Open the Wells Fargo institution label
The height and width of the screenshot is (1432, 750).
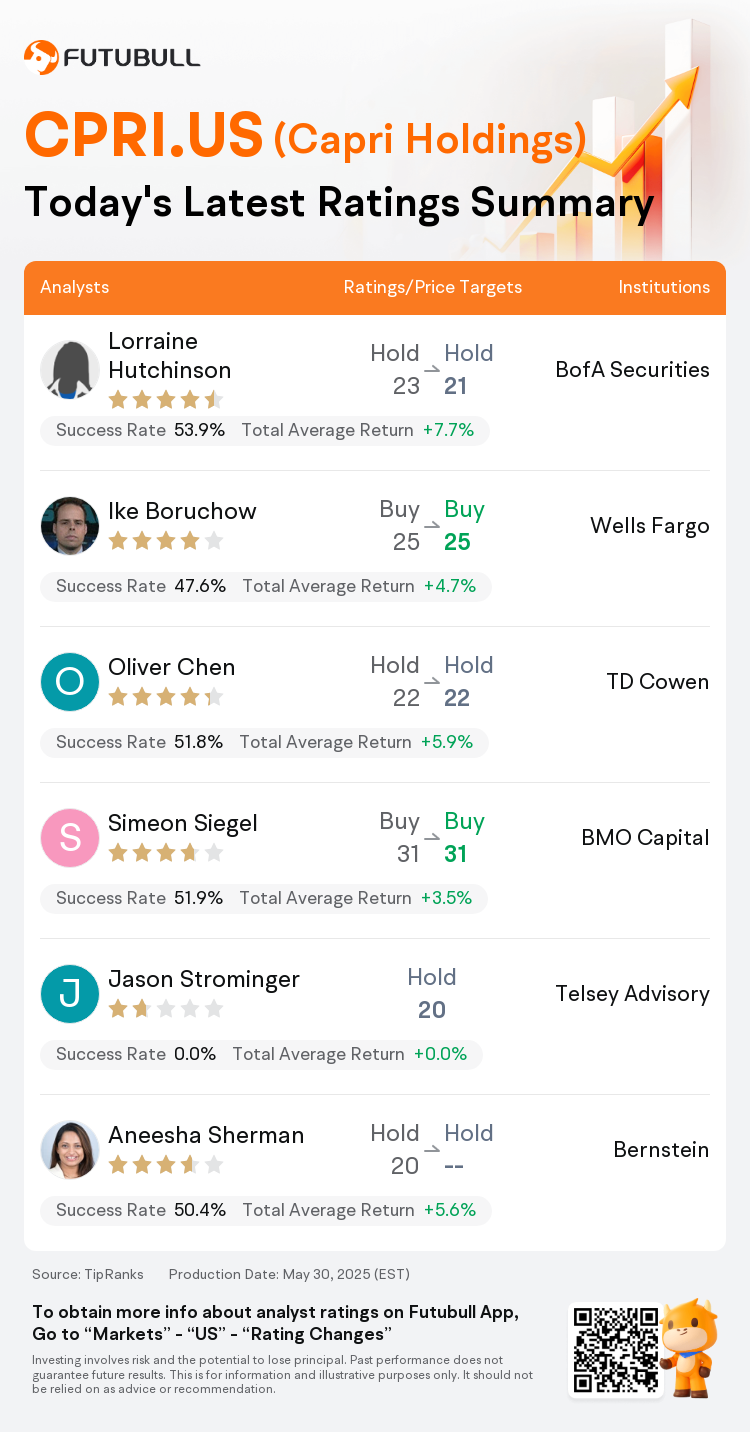coord(650,526)
